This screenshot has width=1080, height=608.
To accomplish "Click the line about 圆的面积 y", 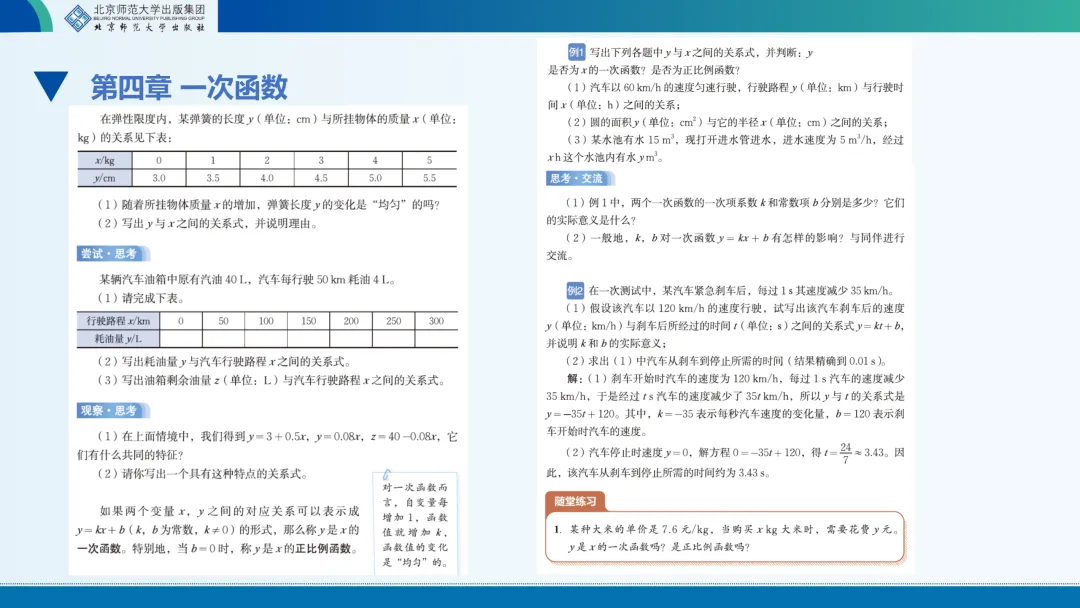I will click(x=727, y=122).
